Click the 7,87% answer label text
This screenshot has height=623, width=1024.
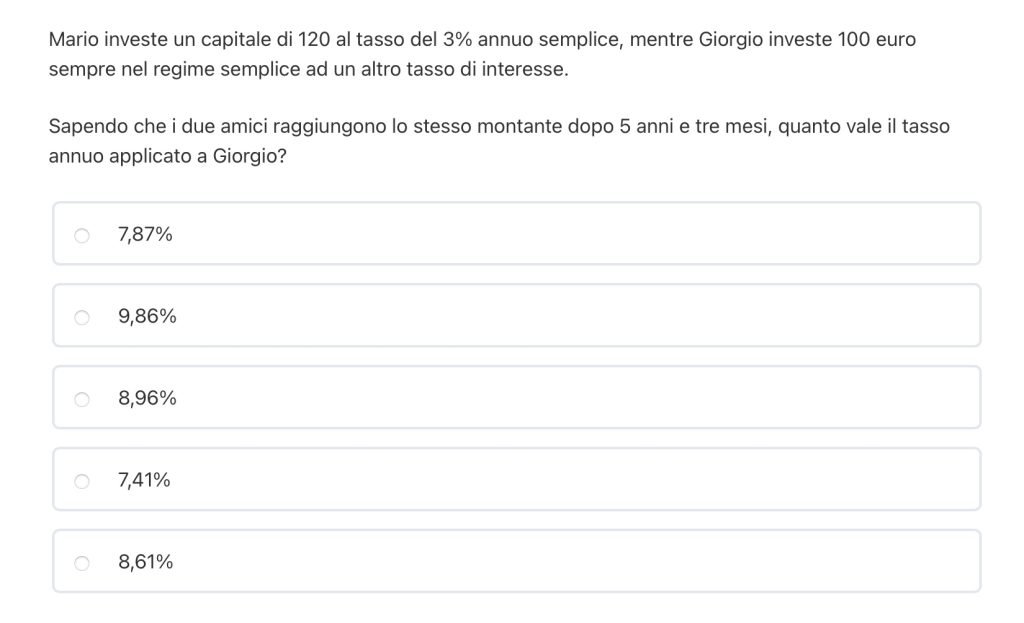(145, 235)
